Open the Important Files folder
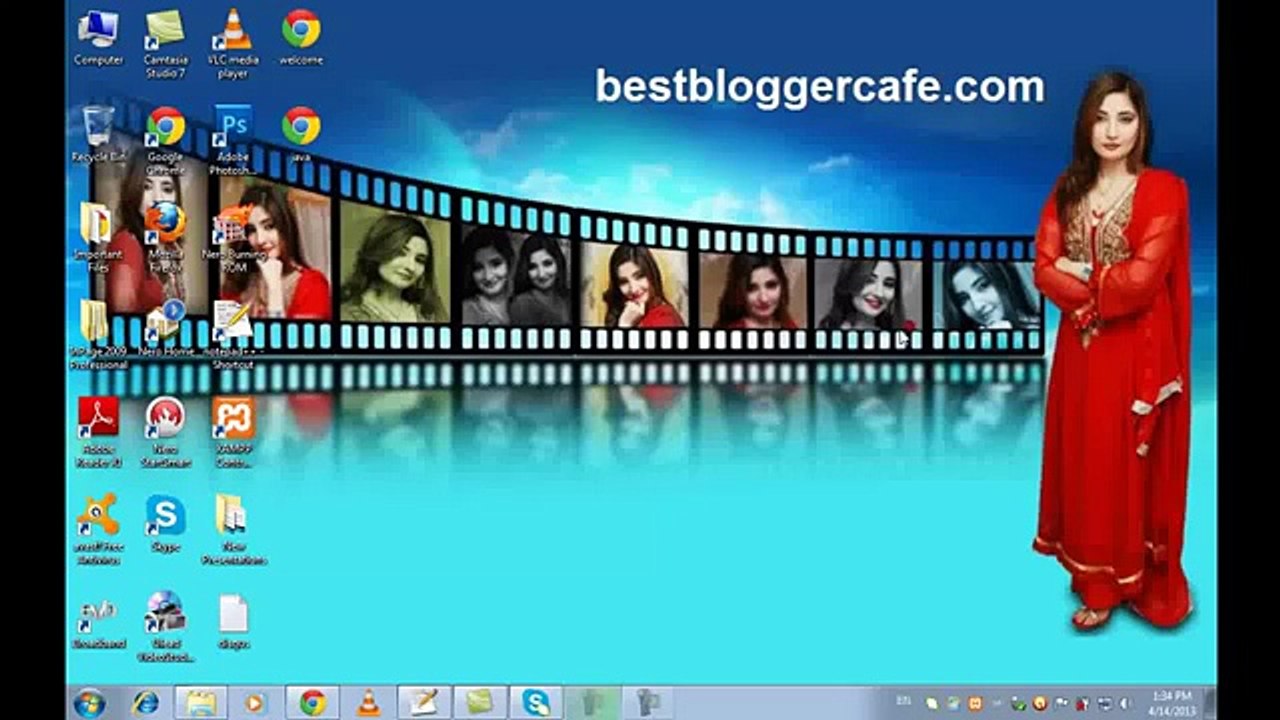 point(98,237)
